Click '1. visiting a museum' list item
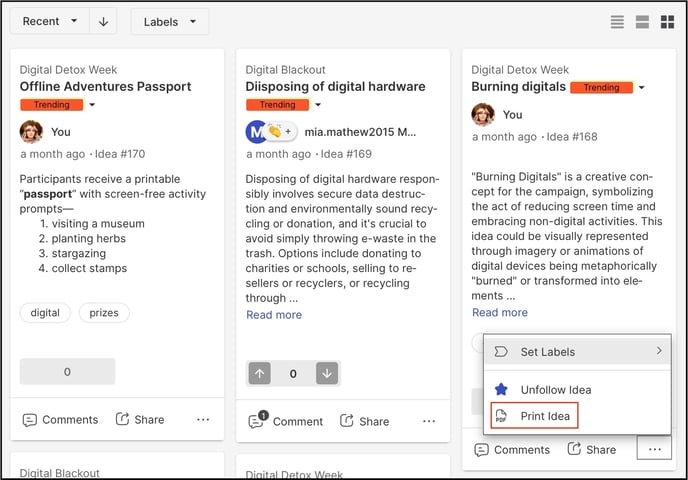Image resolution: width=688 pixels, height=480 pixels. [92, 224]
